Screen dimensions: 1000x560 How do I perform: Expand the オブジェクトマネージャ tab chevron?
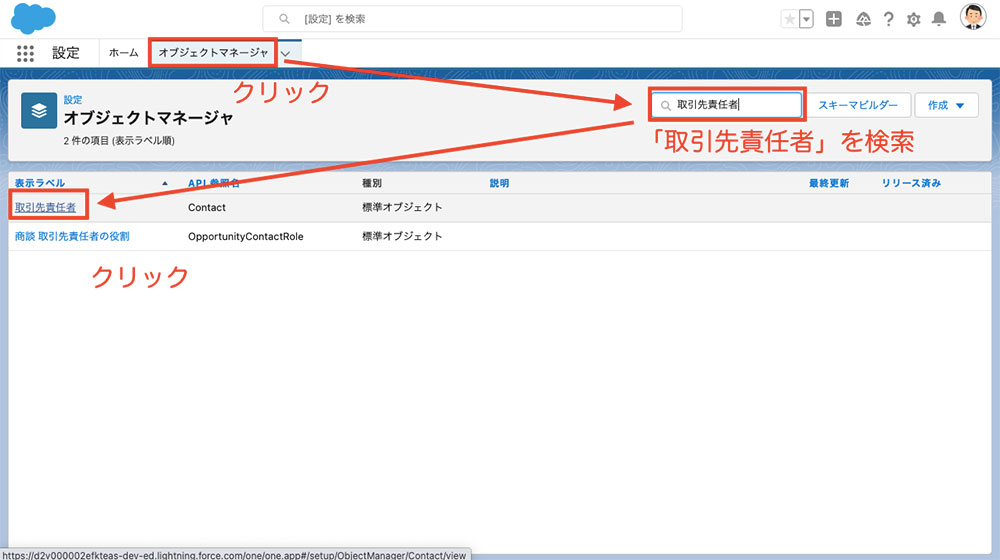click(x=286, y=54)
